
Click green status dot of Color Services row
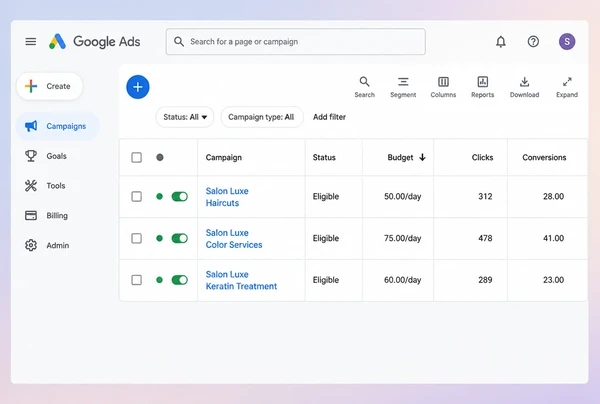160,238
